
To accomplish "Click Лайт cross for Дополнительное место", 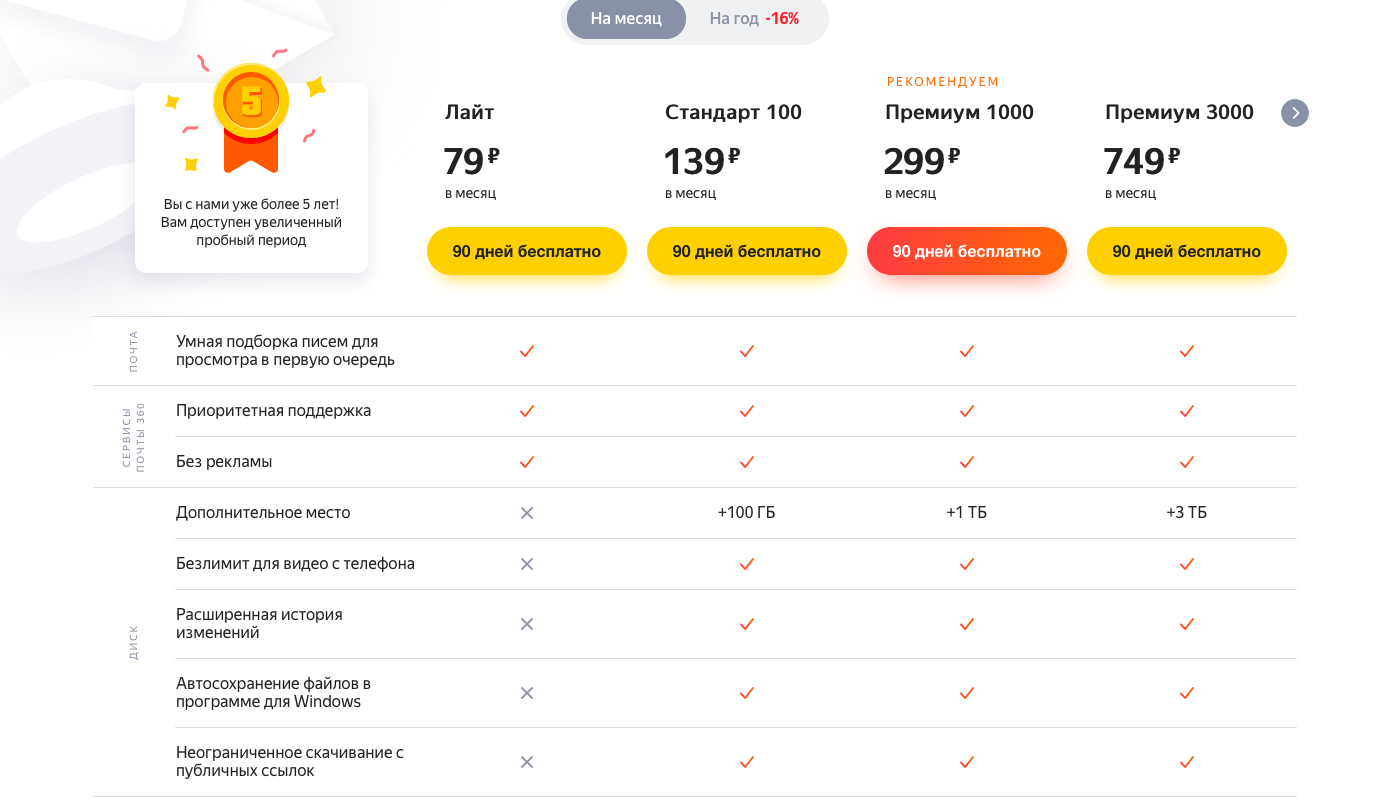I will pos(527,513).
